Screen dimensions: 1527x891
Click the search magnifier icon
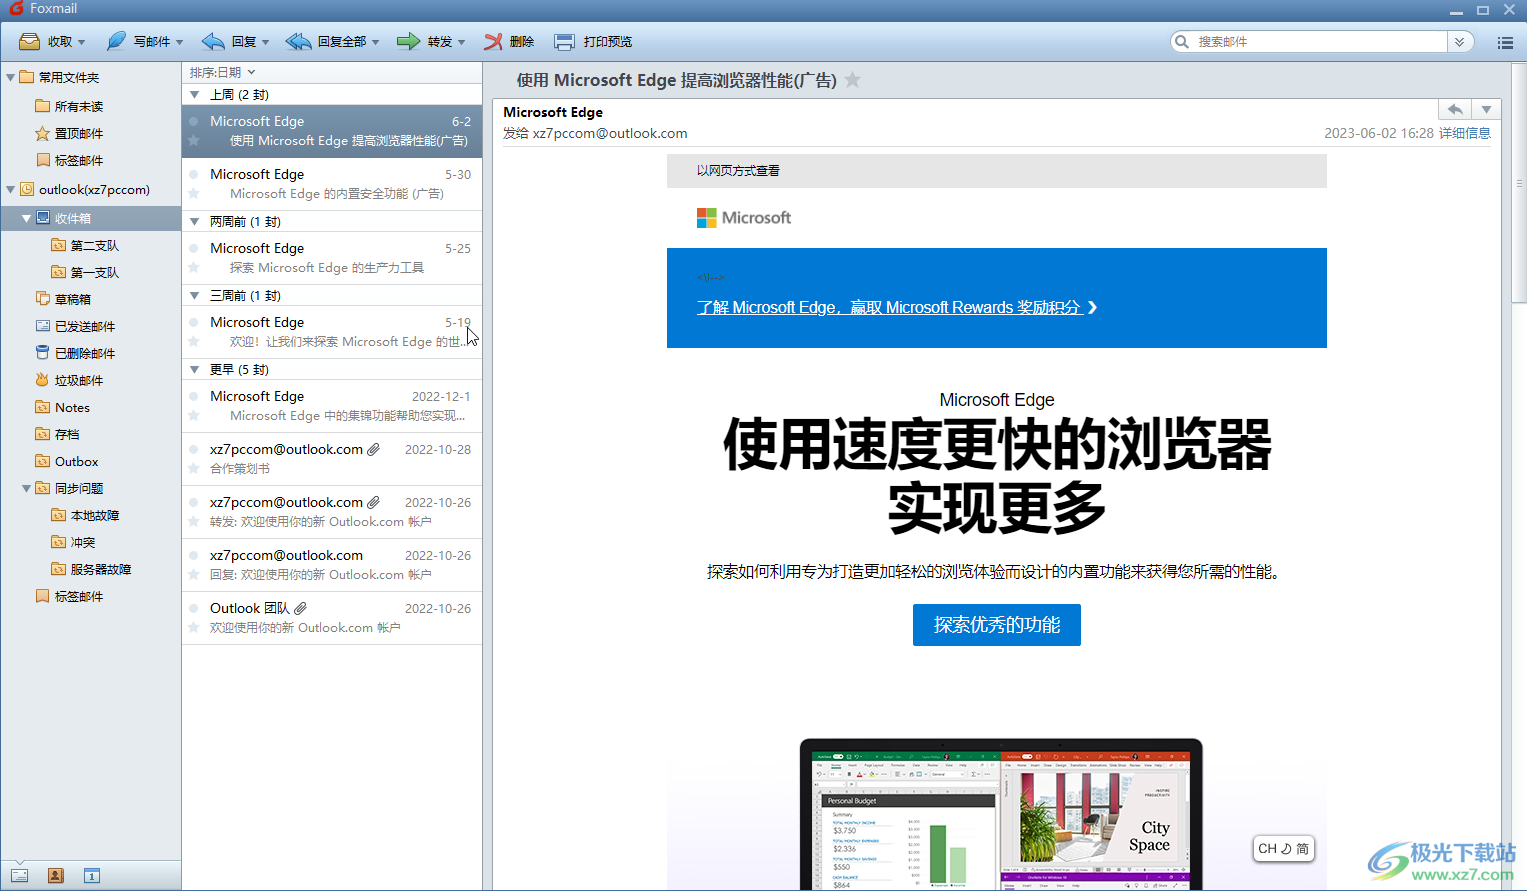click(x=1182, y=42)
